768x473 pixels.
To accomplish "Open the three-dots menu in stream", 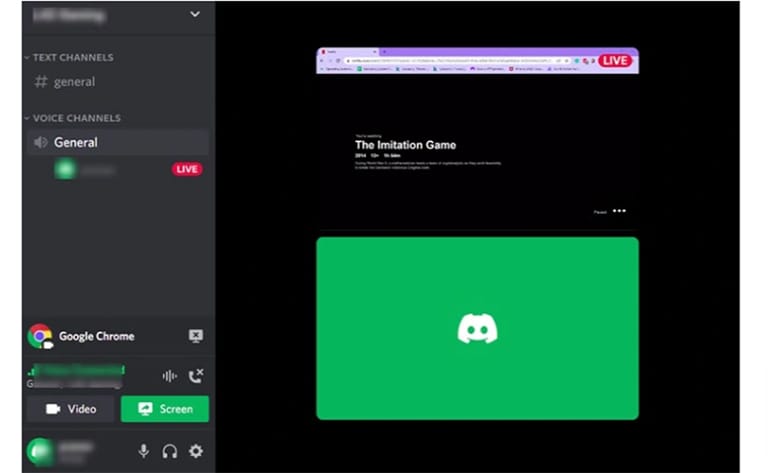I will click(x=620, y=211).
